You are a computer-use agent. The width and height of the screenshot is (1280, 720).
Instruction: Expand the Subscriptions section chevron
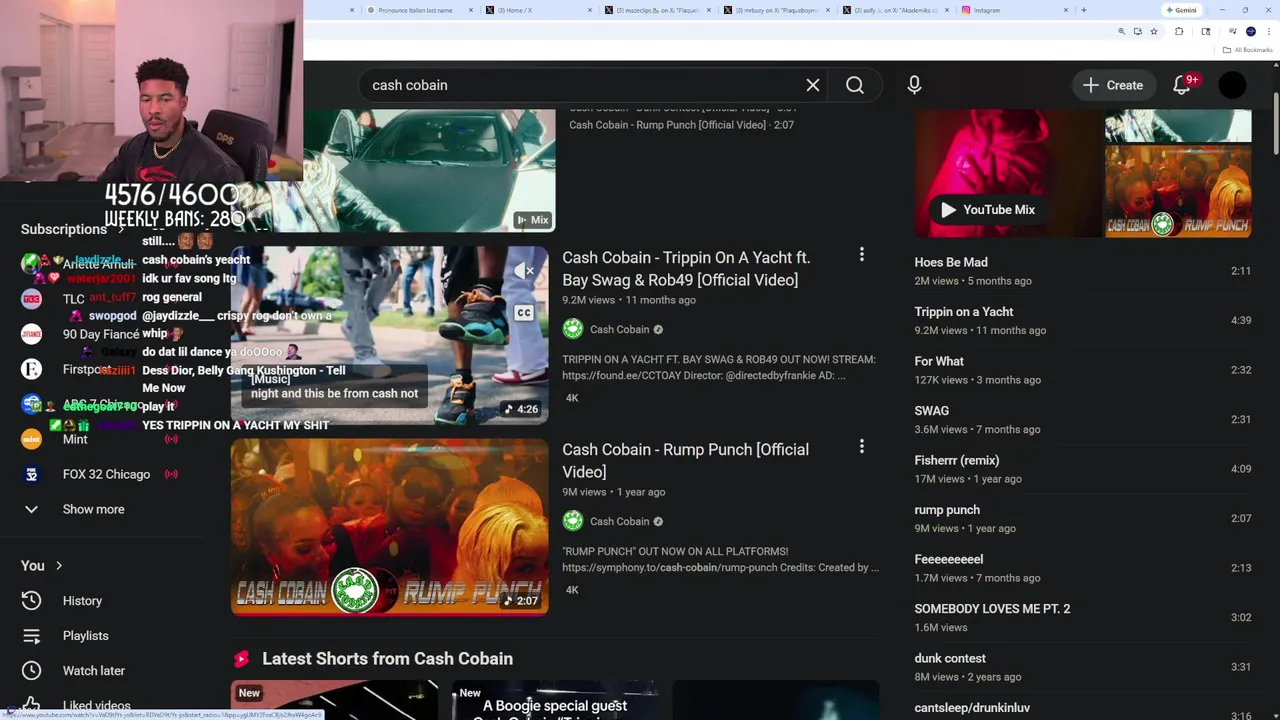pyautogui.click(x=121, y=229)
